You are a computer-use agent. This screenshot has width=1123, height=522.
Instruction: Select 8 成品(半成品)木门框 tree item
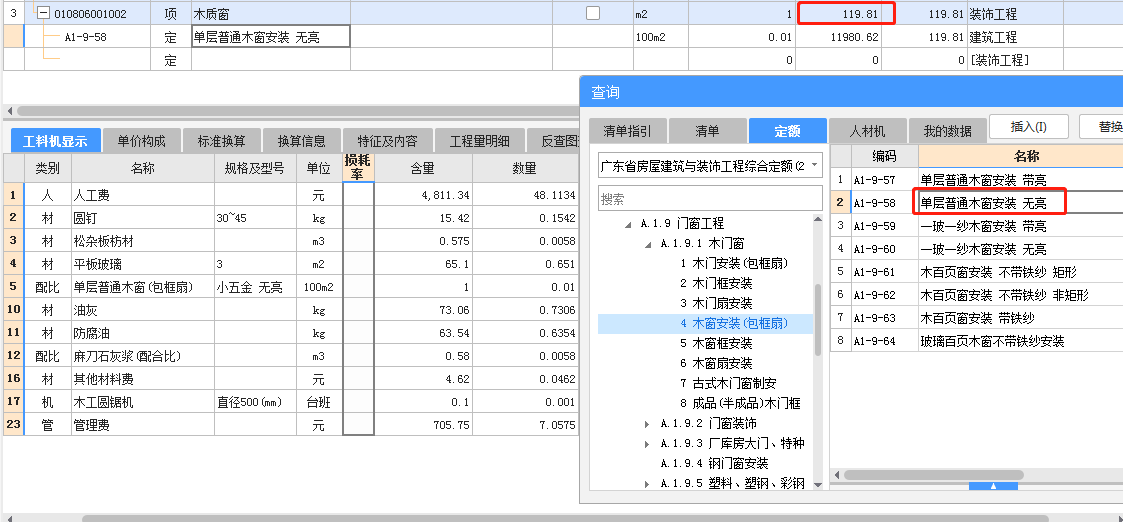tap(741, 404)
